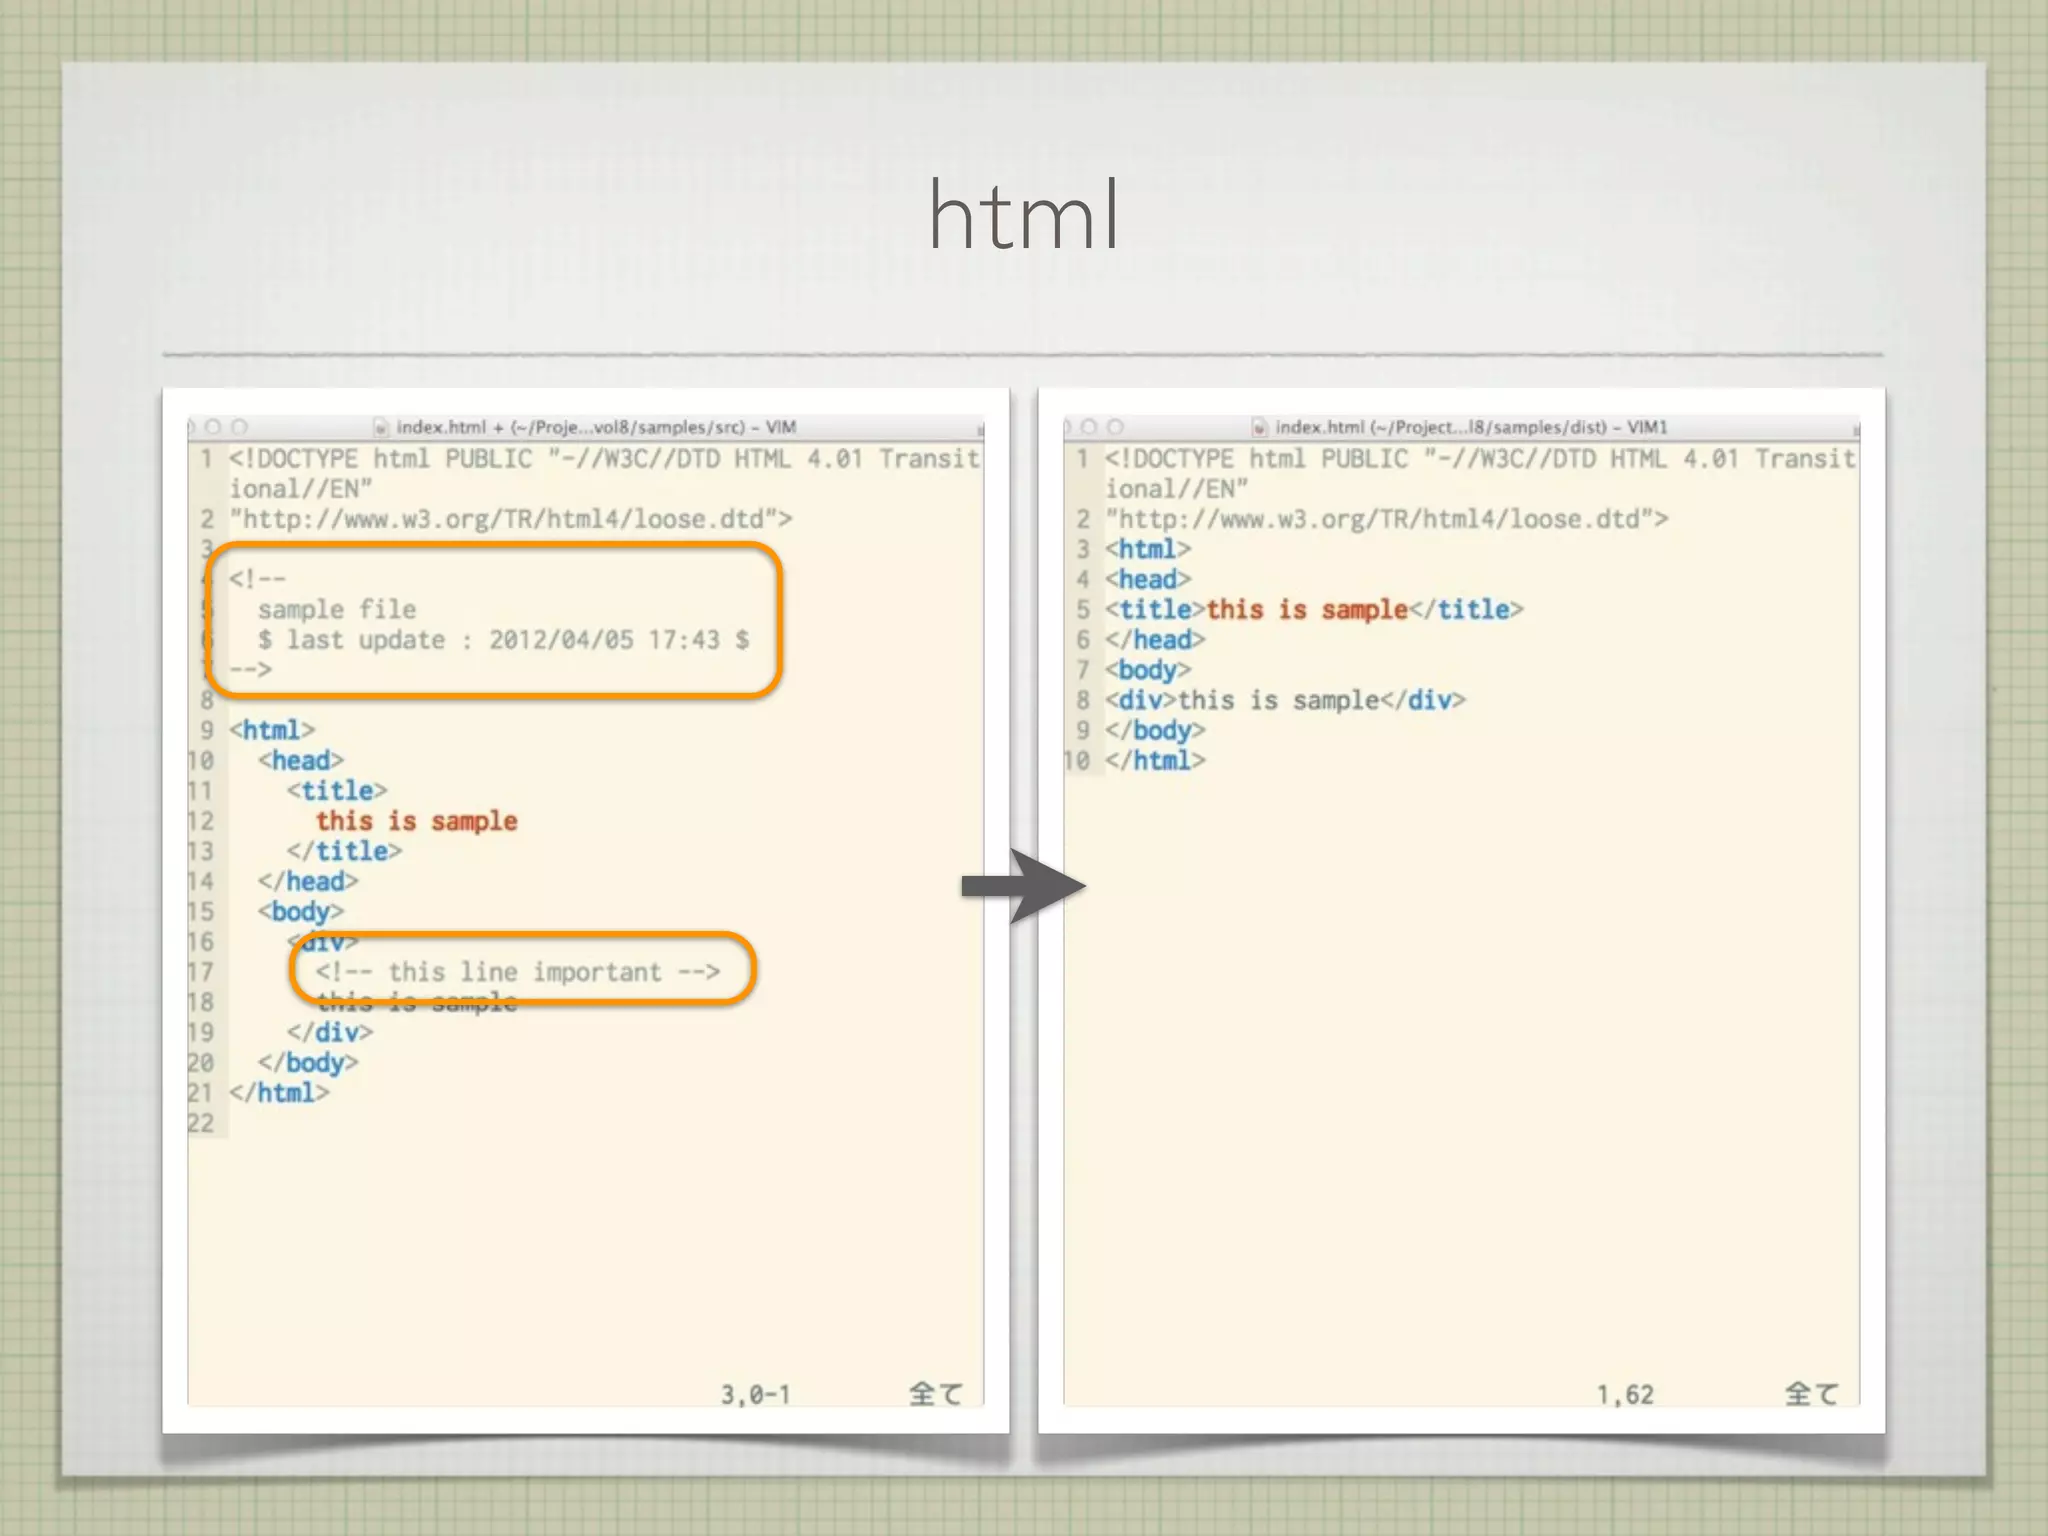Click the '<html>' tag on line 3 in the right window
This screenshot has width=2048, height=1536.
point(1148,549)
